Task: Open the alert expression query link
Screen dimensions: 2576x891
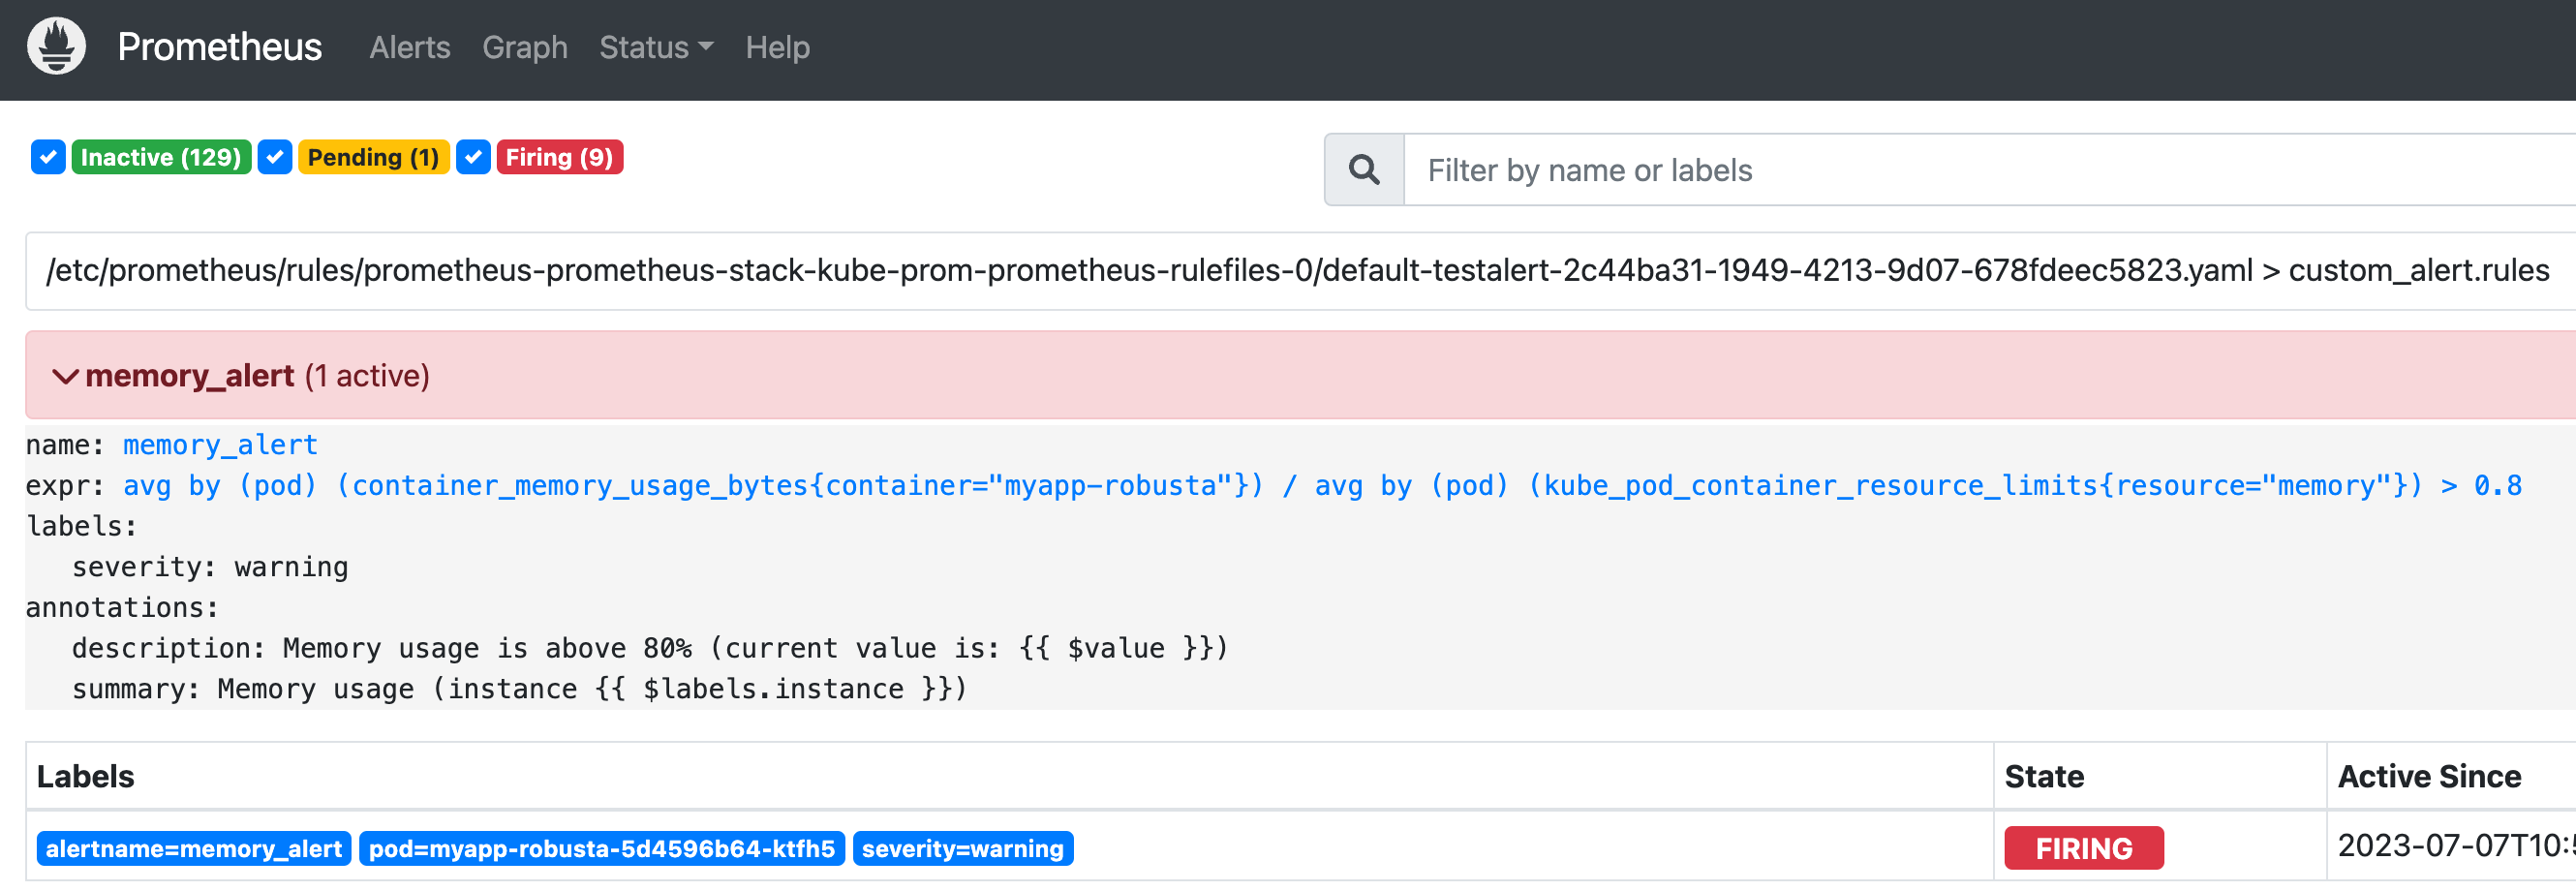Action: (x=1322, y=486)
